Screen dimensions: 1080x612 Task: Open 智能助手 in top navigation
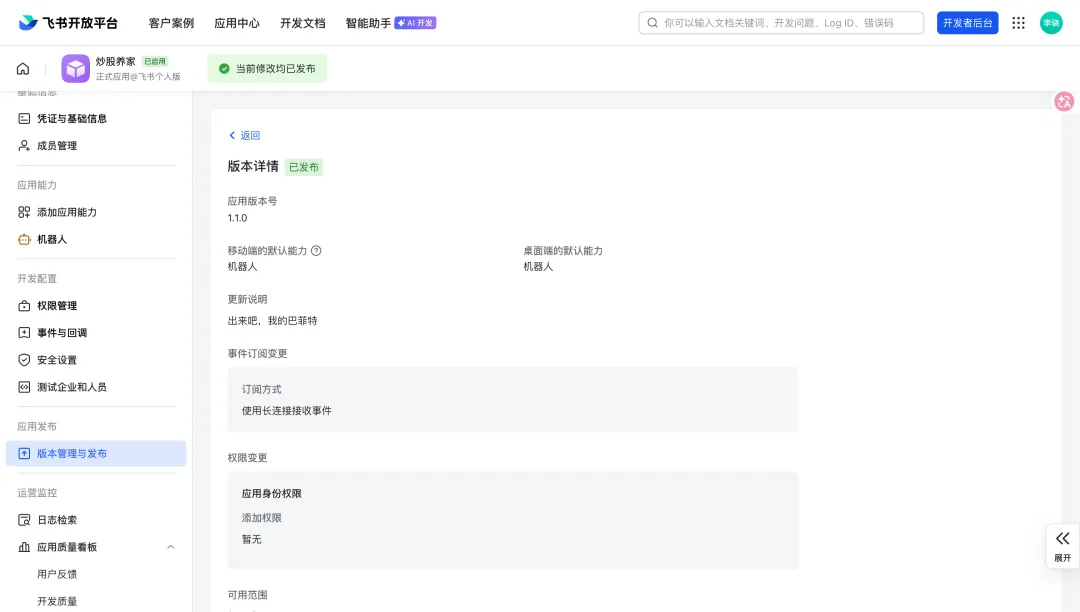368,23
